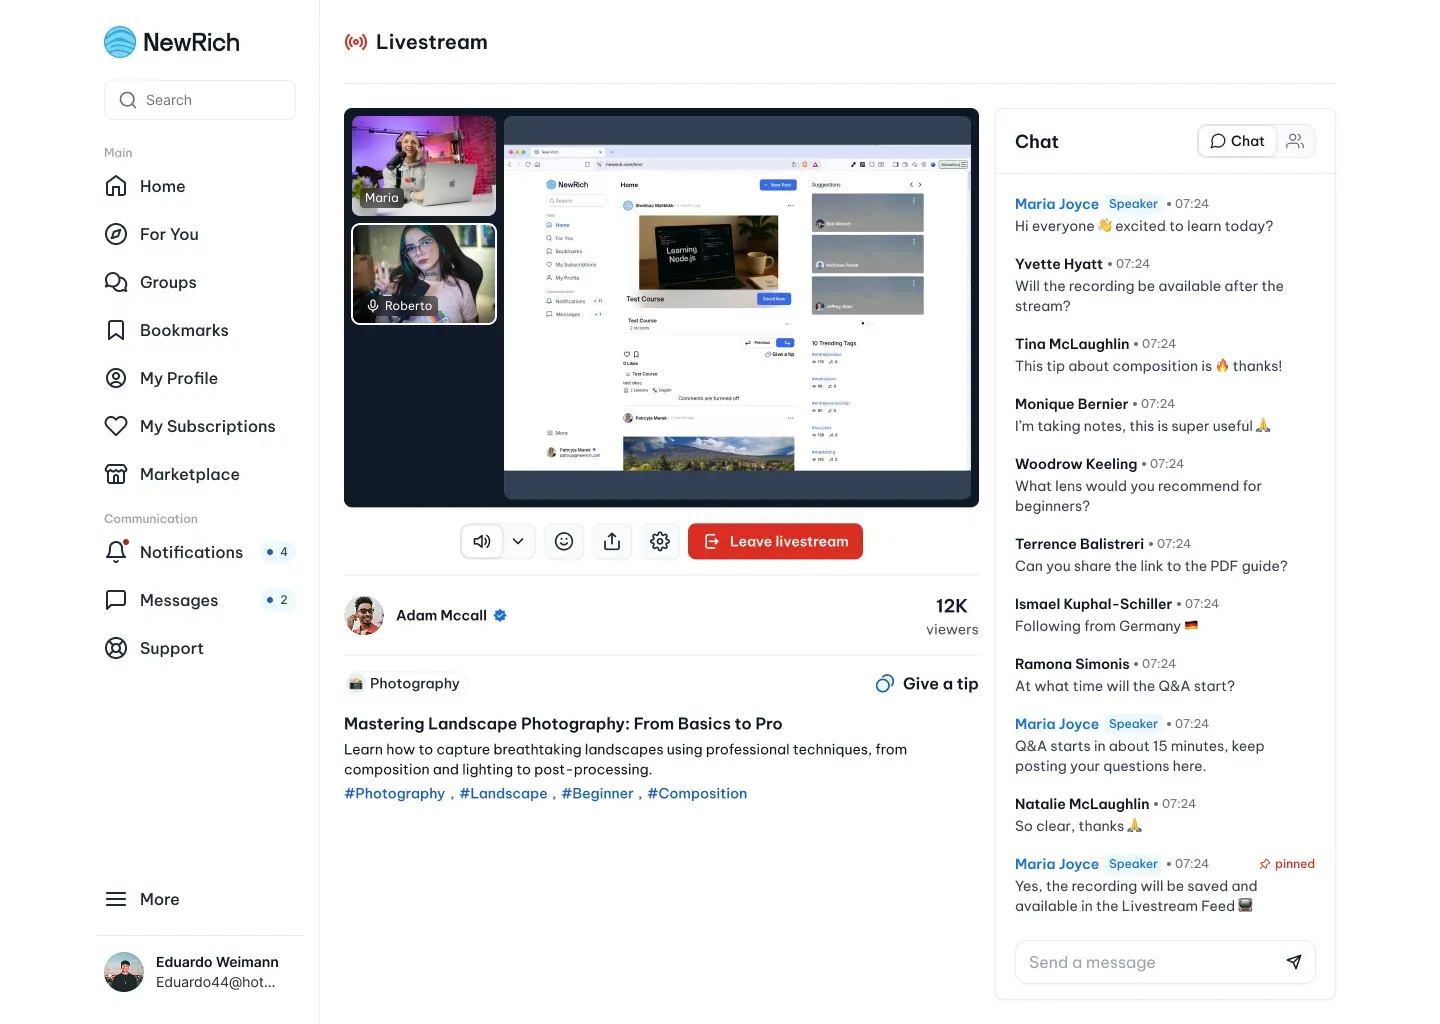Click Maria Joyce on pinned message

[1057, 864]
